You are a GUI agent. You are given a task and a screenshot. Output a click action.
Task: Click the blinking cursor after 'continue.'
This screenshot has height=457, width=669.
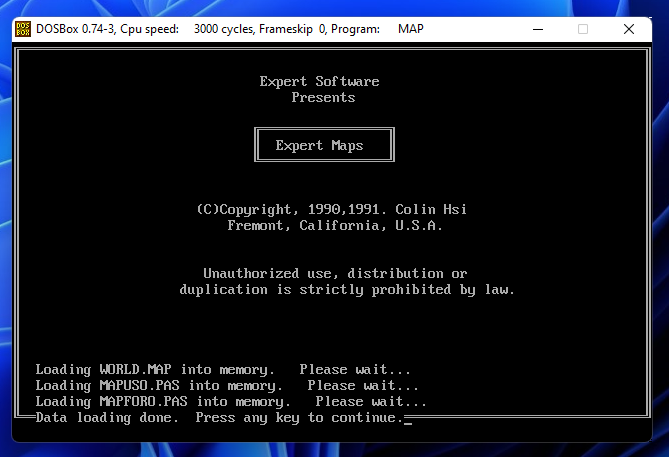408,419
